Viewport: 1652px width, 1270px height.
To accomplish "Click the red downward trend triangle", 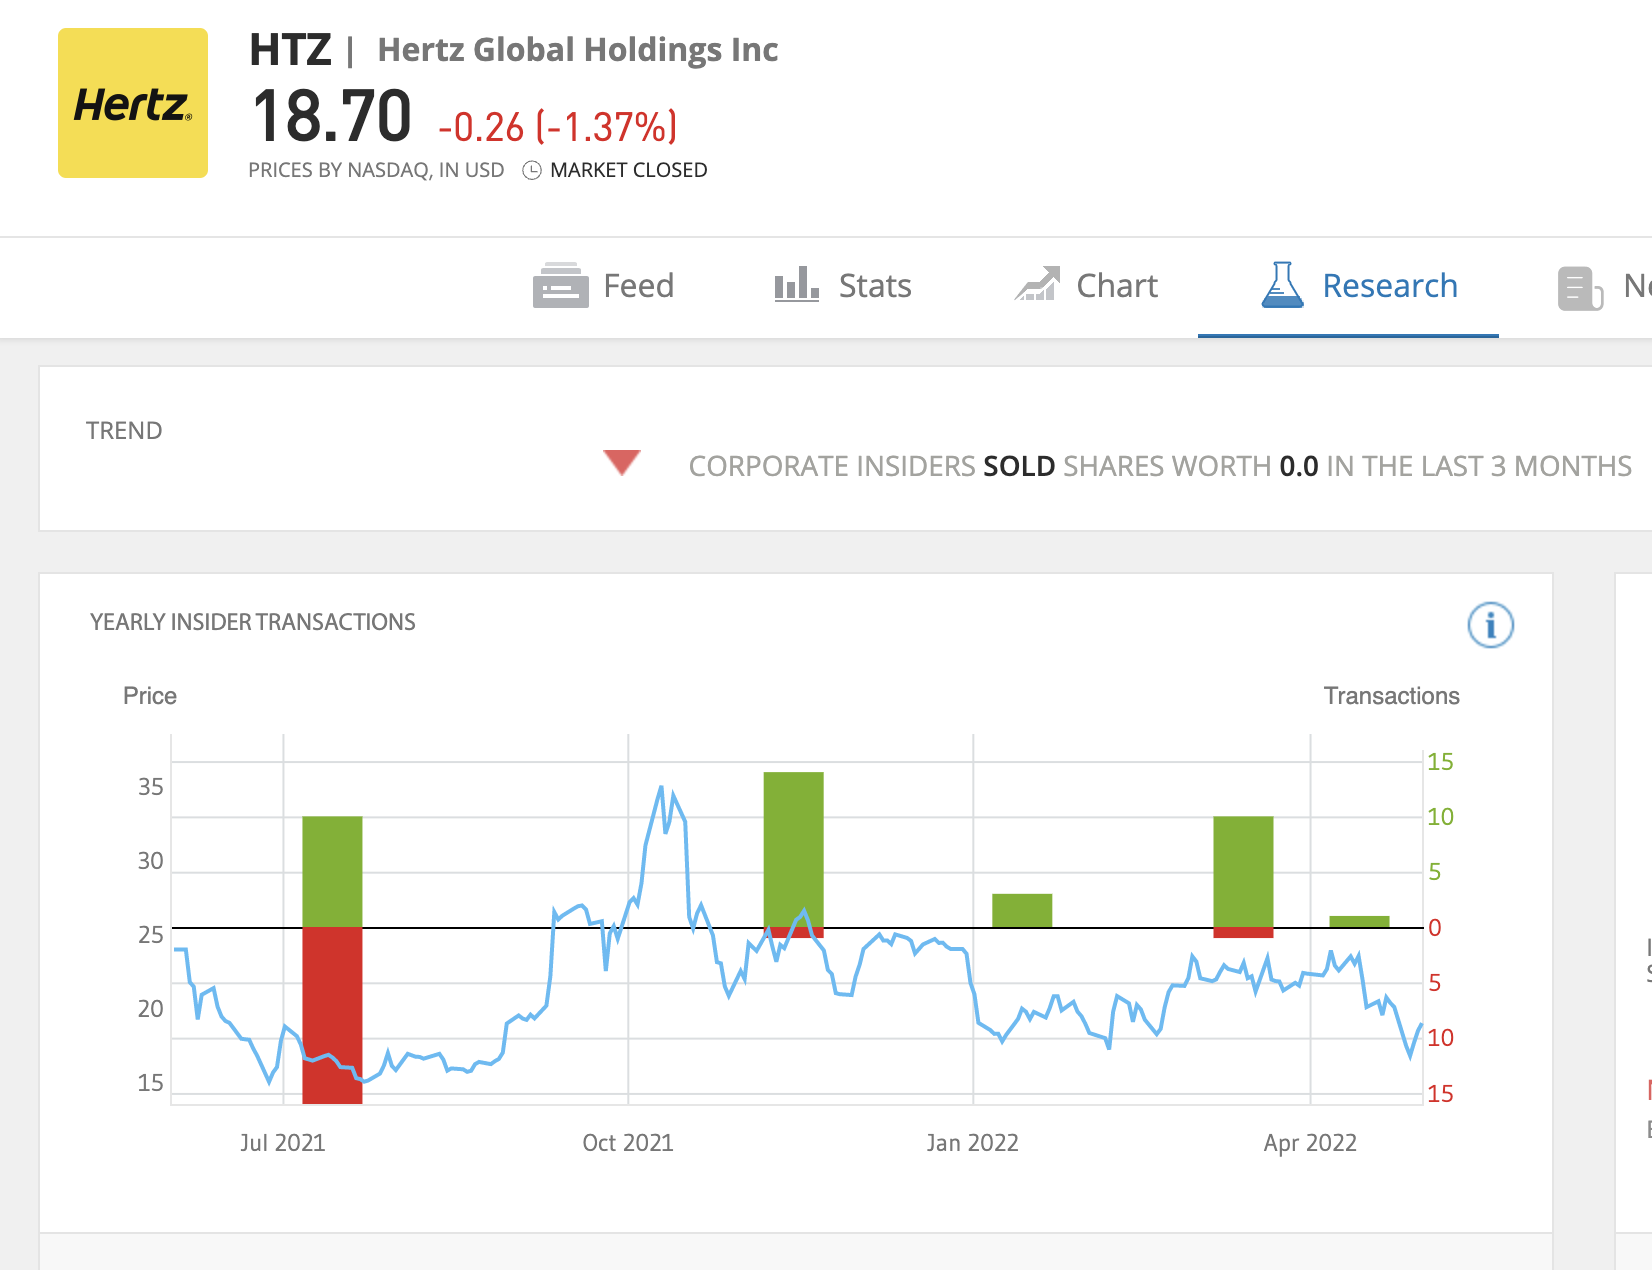I will [x=622, y=462].
